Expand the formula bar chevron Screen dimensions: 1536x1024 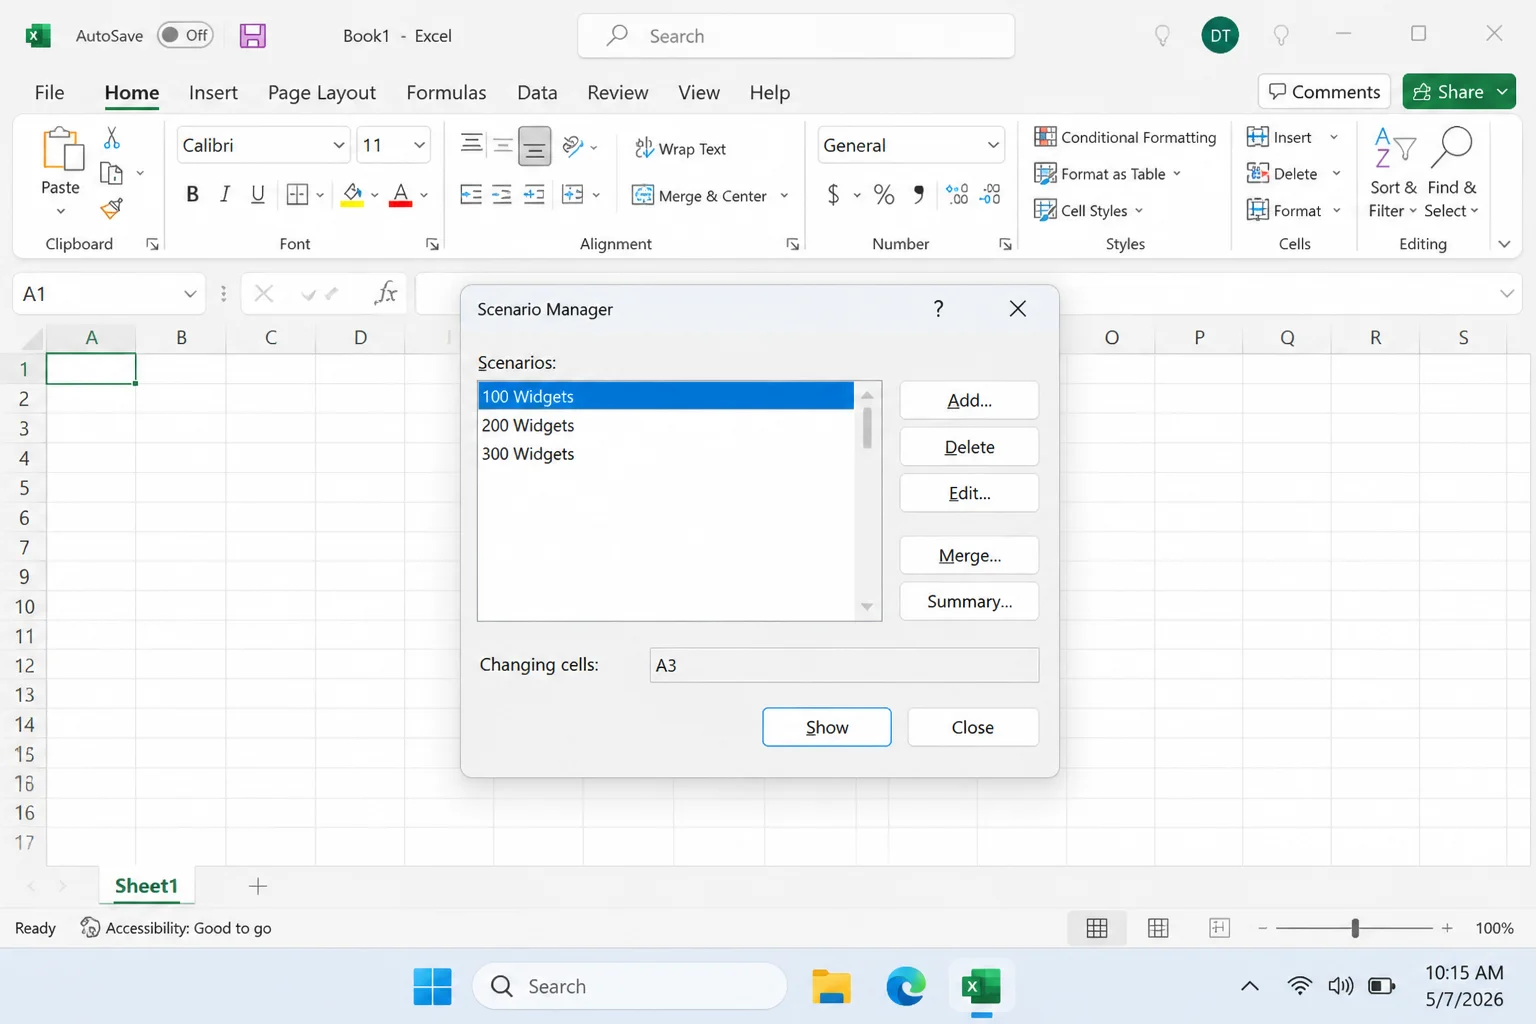1506,294
